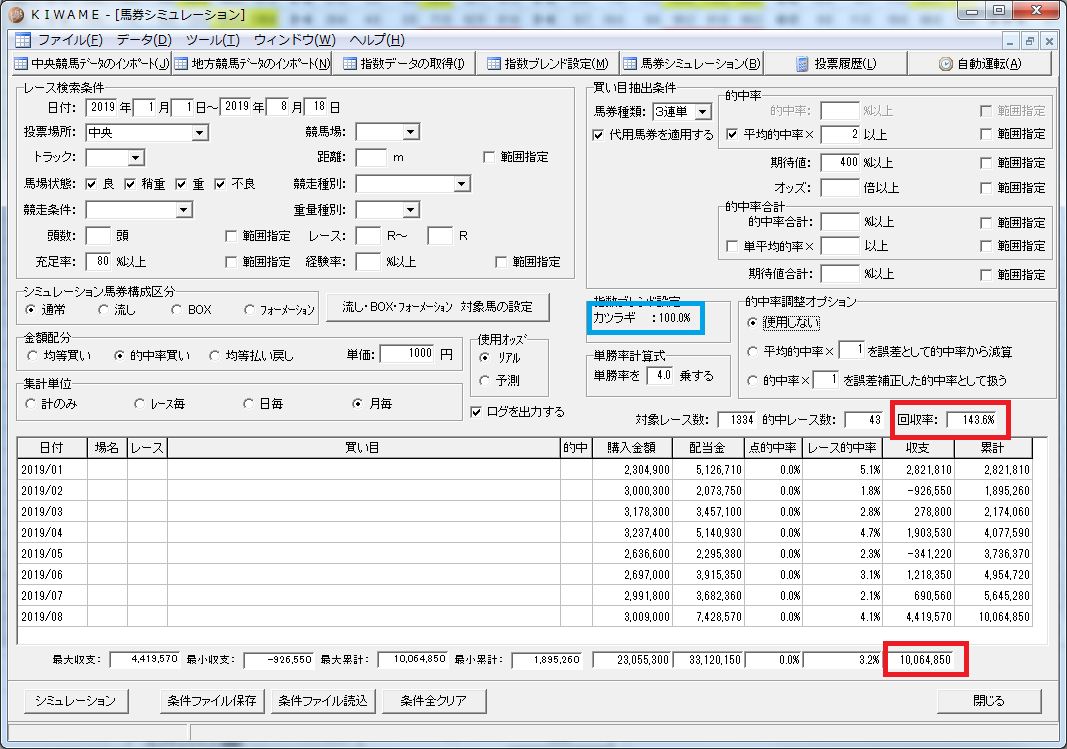Toggle 代用馬券を適用する checkbox

(598, 135)
